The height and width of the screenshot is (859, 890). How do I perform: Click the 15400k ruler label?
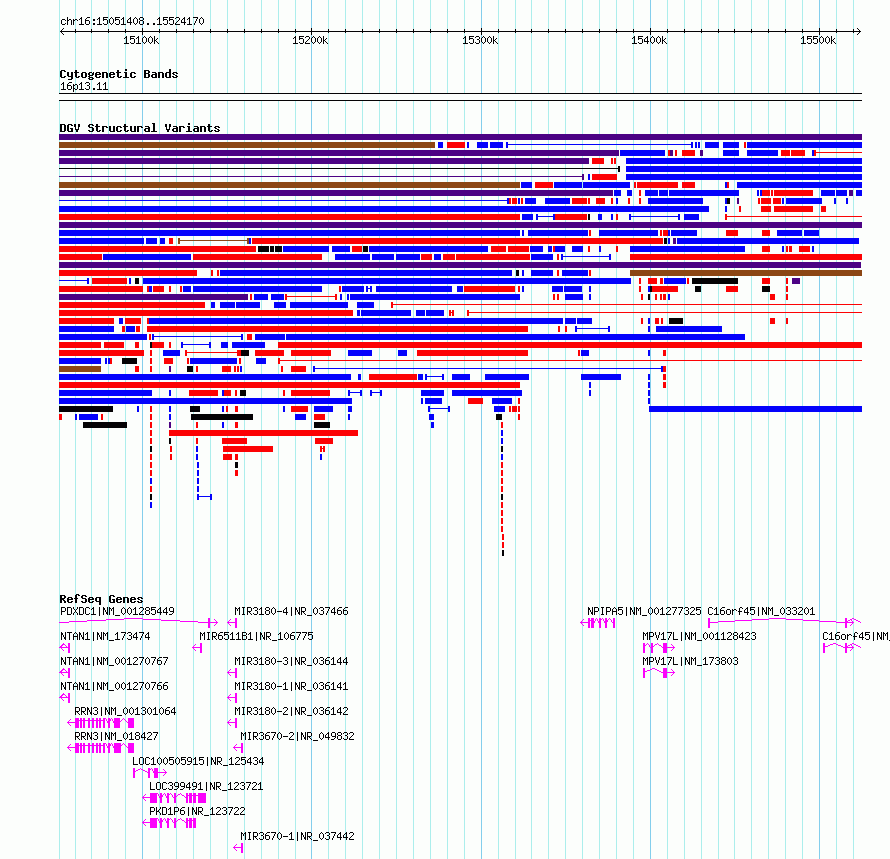coord(649,40)
